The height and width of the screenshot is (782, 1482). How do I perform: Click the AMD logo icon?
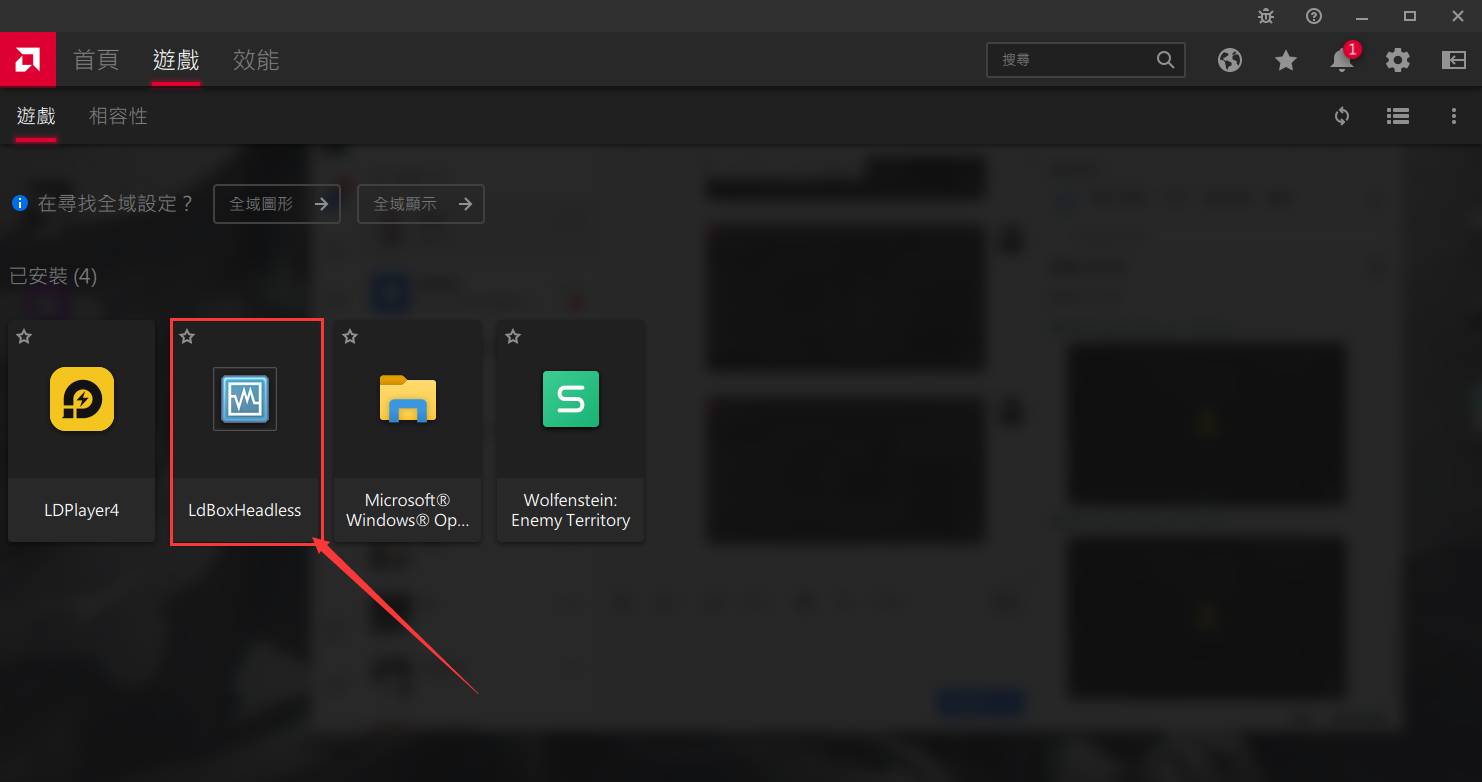point(27,60)
